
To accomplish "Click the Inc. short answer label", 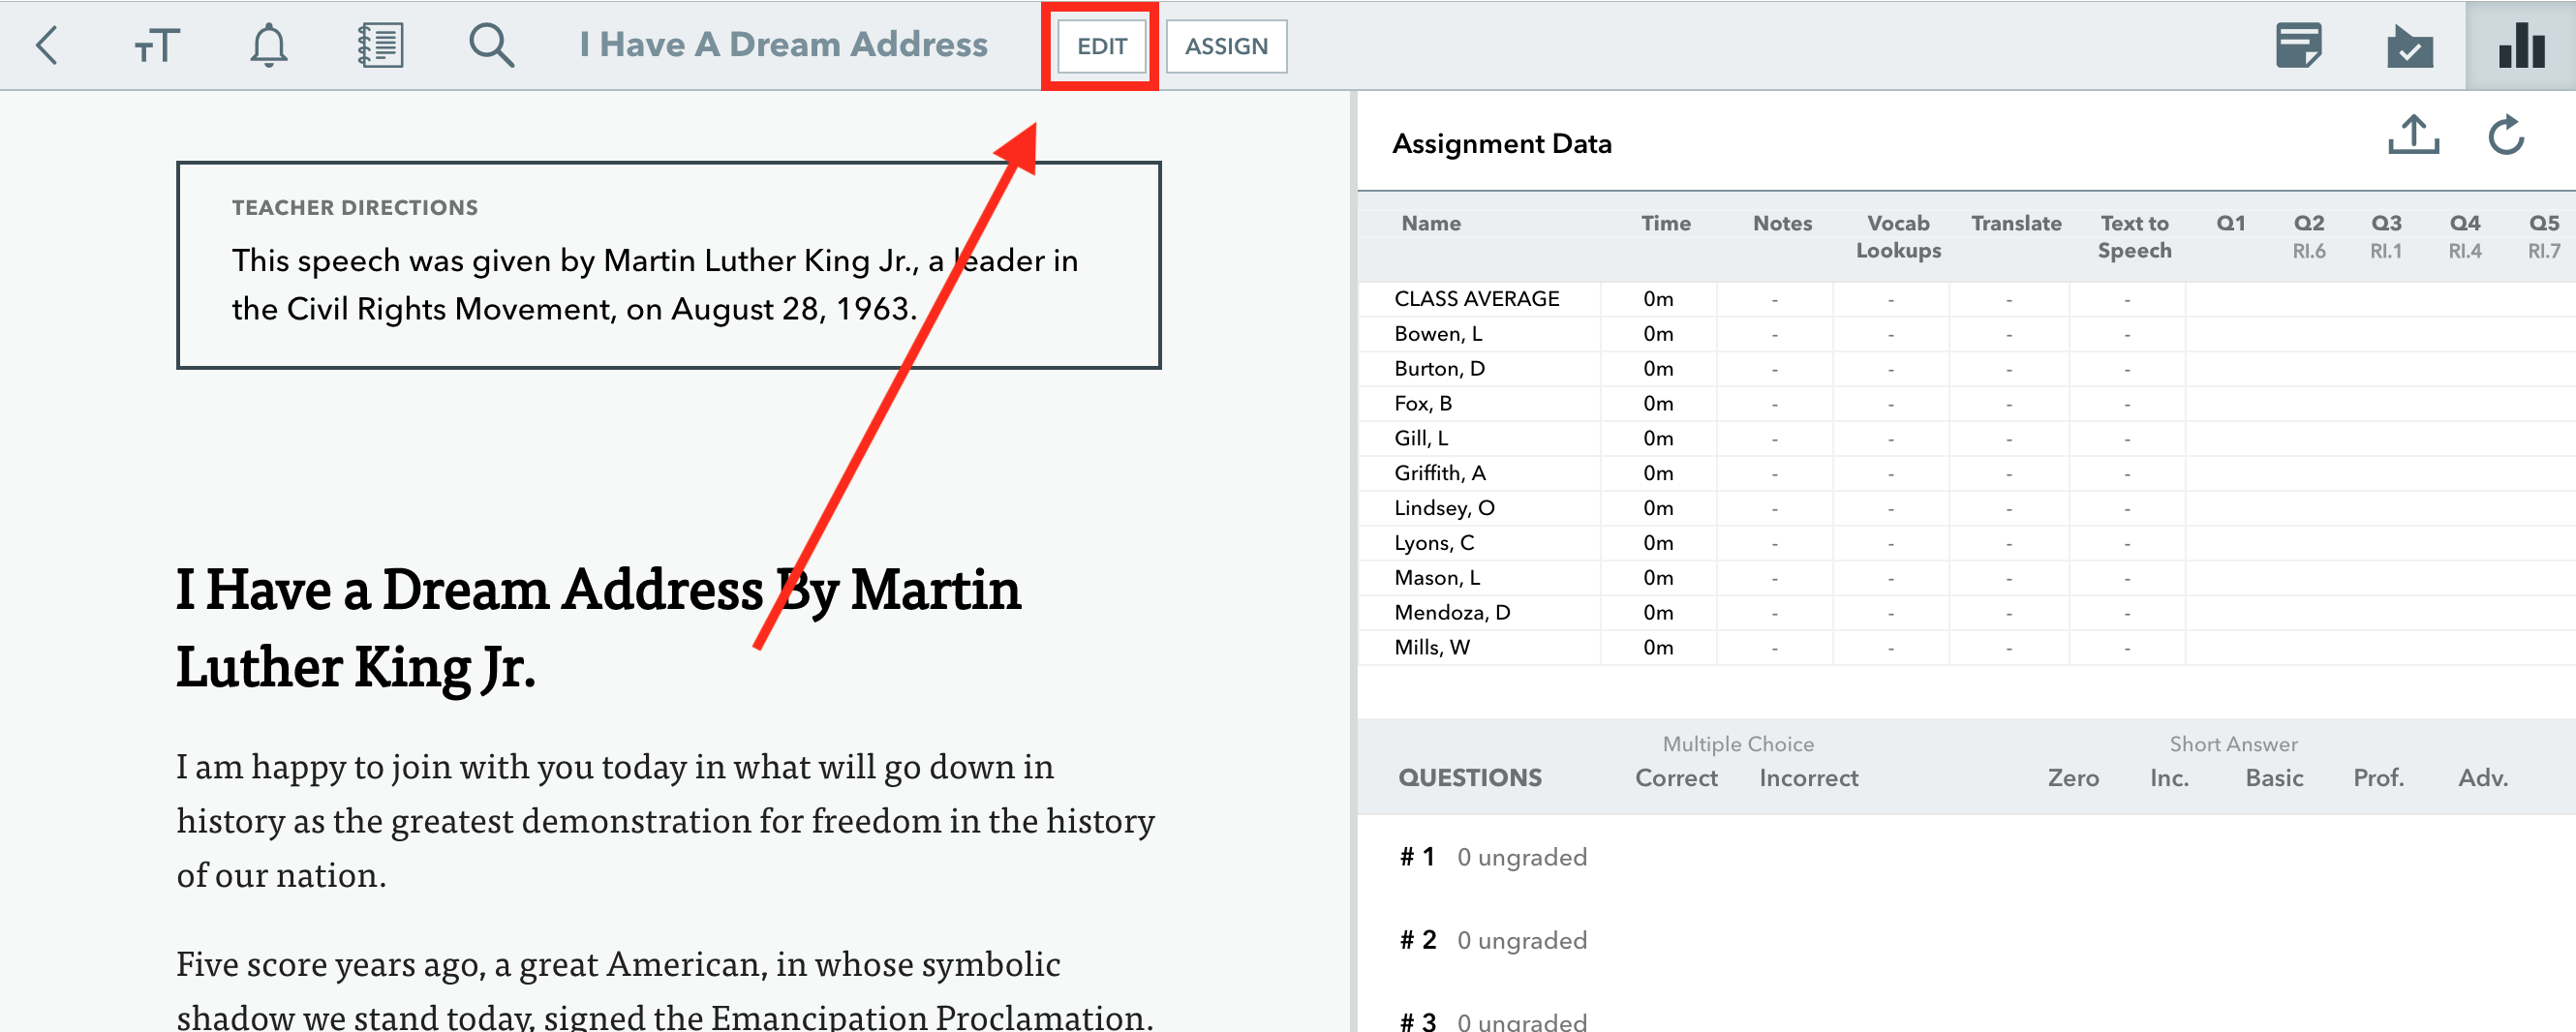I will (2169, 778).
